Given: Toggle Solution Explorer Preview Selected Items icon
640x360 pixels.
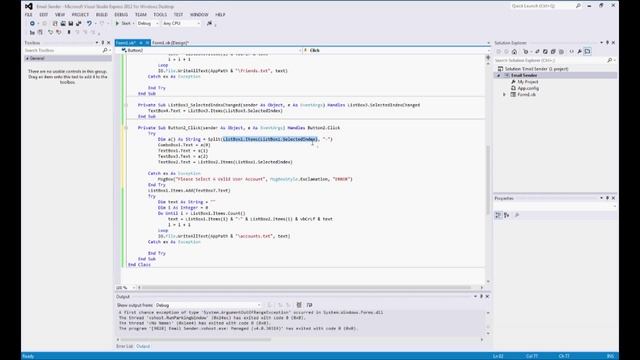Looking at the screenshot, I should pyautogui.click(x=587, y=51).
